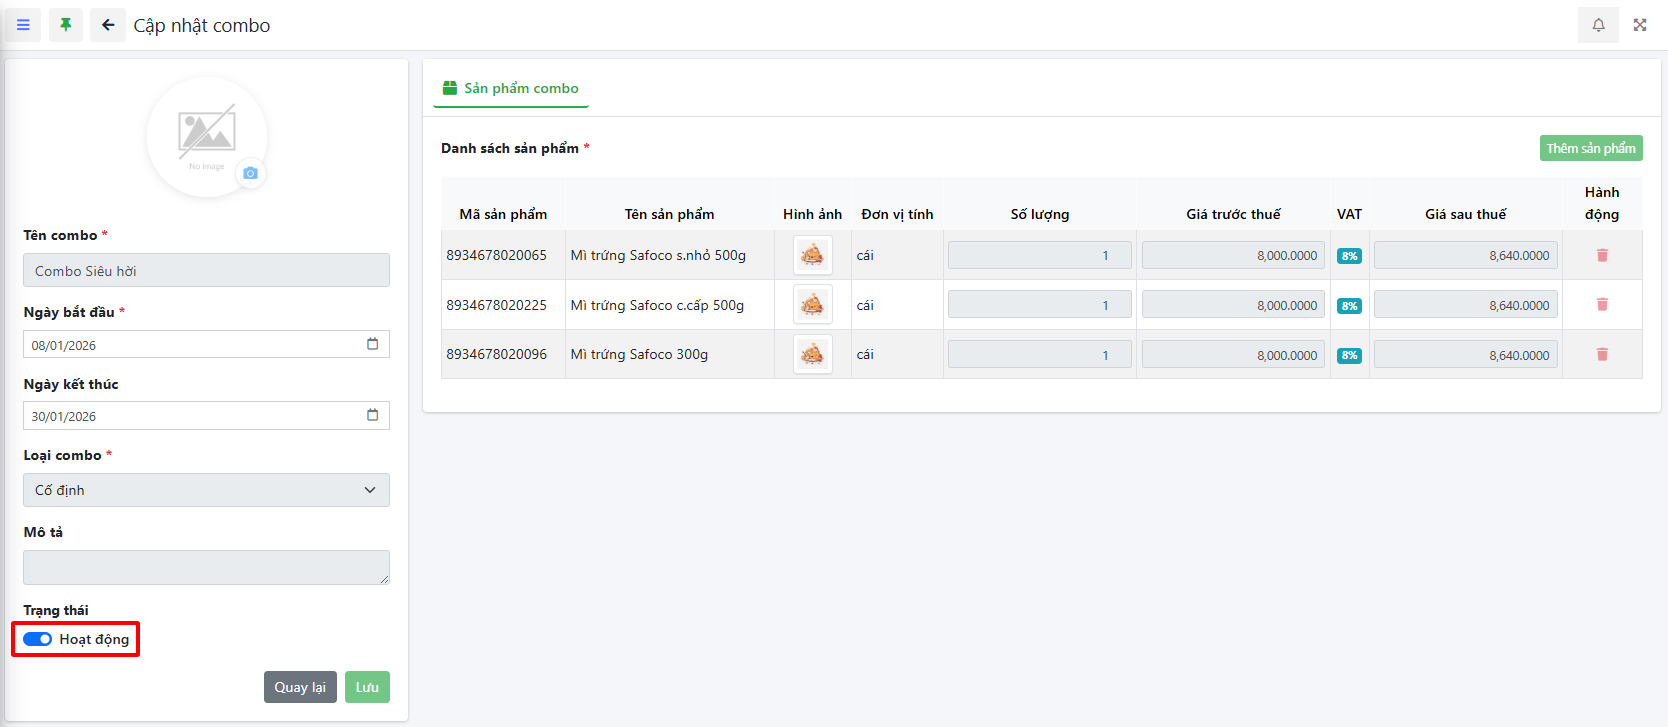1668x727 pixels.
Task: Click the Thêm sản phẩm button
Action: 1590,148
